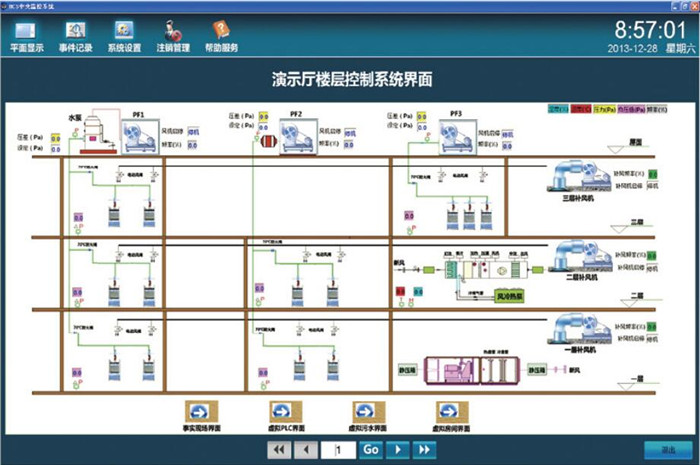The height and width of the screenshot is (465, 700).
Task: Jump to the last page
Action: tap(424, 450)
